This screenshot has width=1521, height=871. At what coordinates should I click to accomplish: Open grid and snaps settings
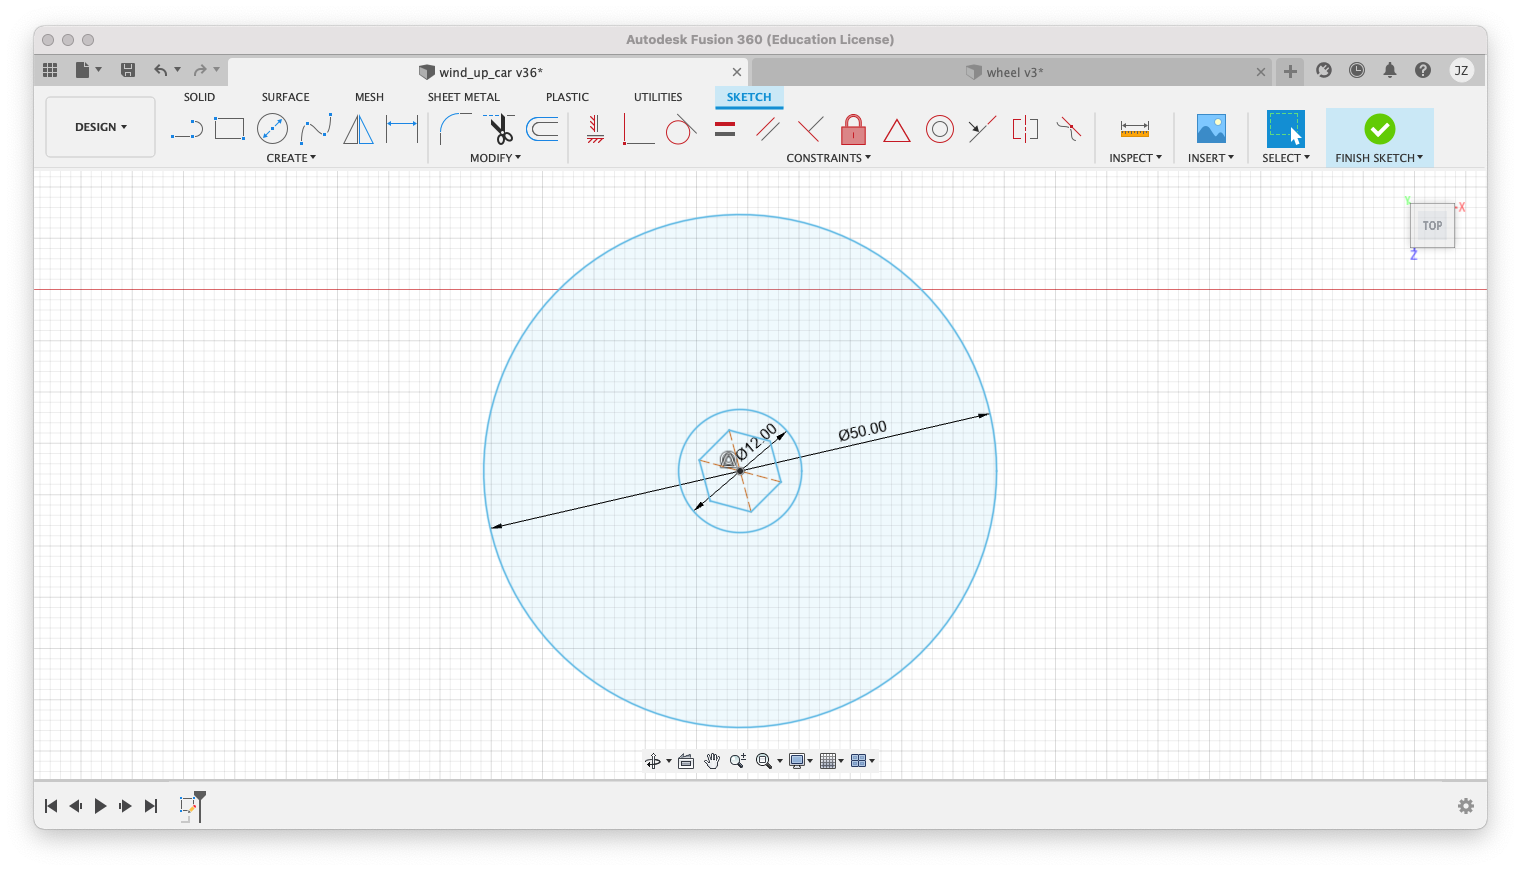pos(829,761)
